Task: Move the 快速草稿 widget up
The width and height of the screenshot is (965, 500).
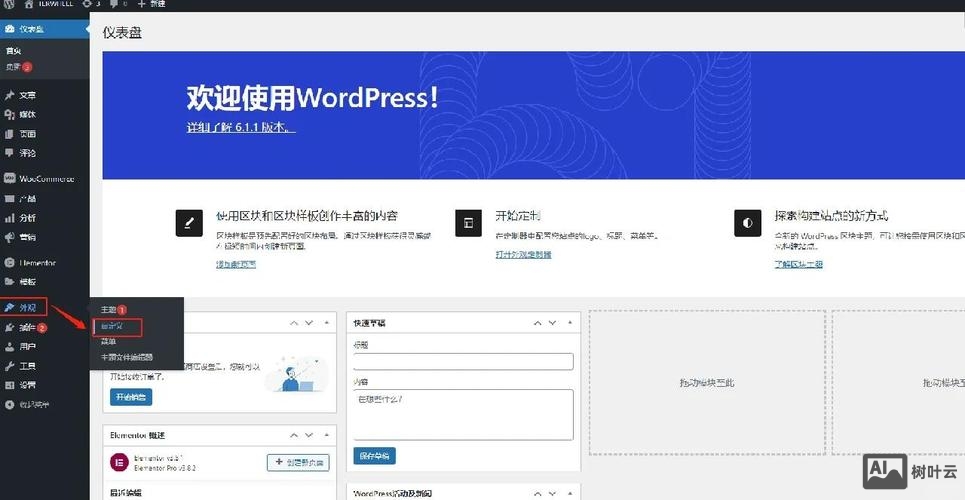Action: [x=538, y=323]
